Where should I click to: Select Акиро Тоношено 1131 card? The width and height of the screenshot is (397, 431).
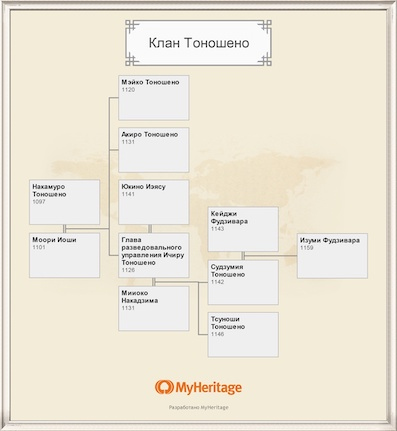pyautogui.click(x=154, y=150)
